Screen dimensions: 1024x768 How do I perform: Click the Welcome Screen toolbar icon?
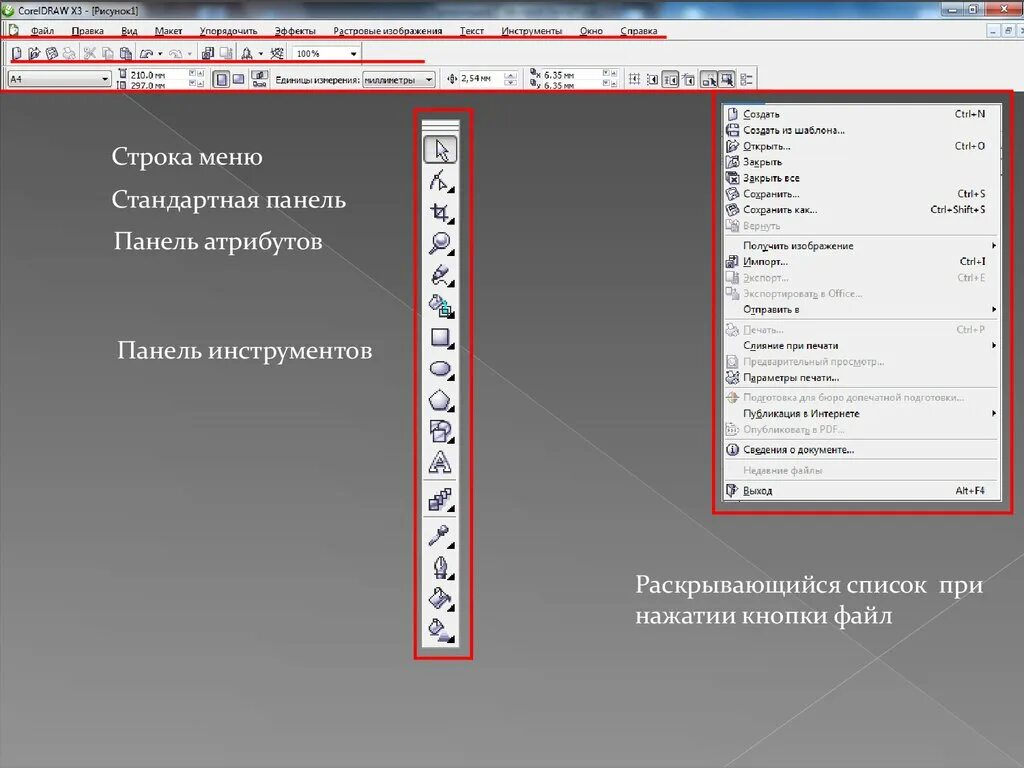(x=278, y=53)
